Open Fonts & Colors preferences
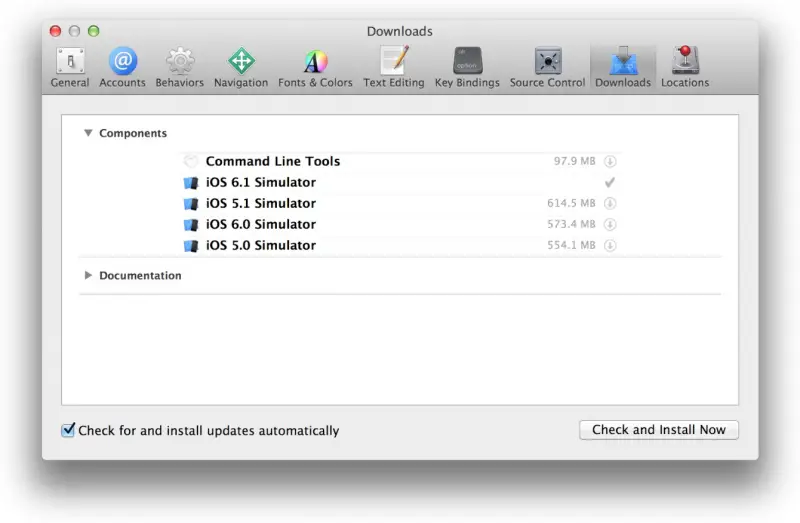The width and height of the screenshot is (800, 523). coord(315,68)
